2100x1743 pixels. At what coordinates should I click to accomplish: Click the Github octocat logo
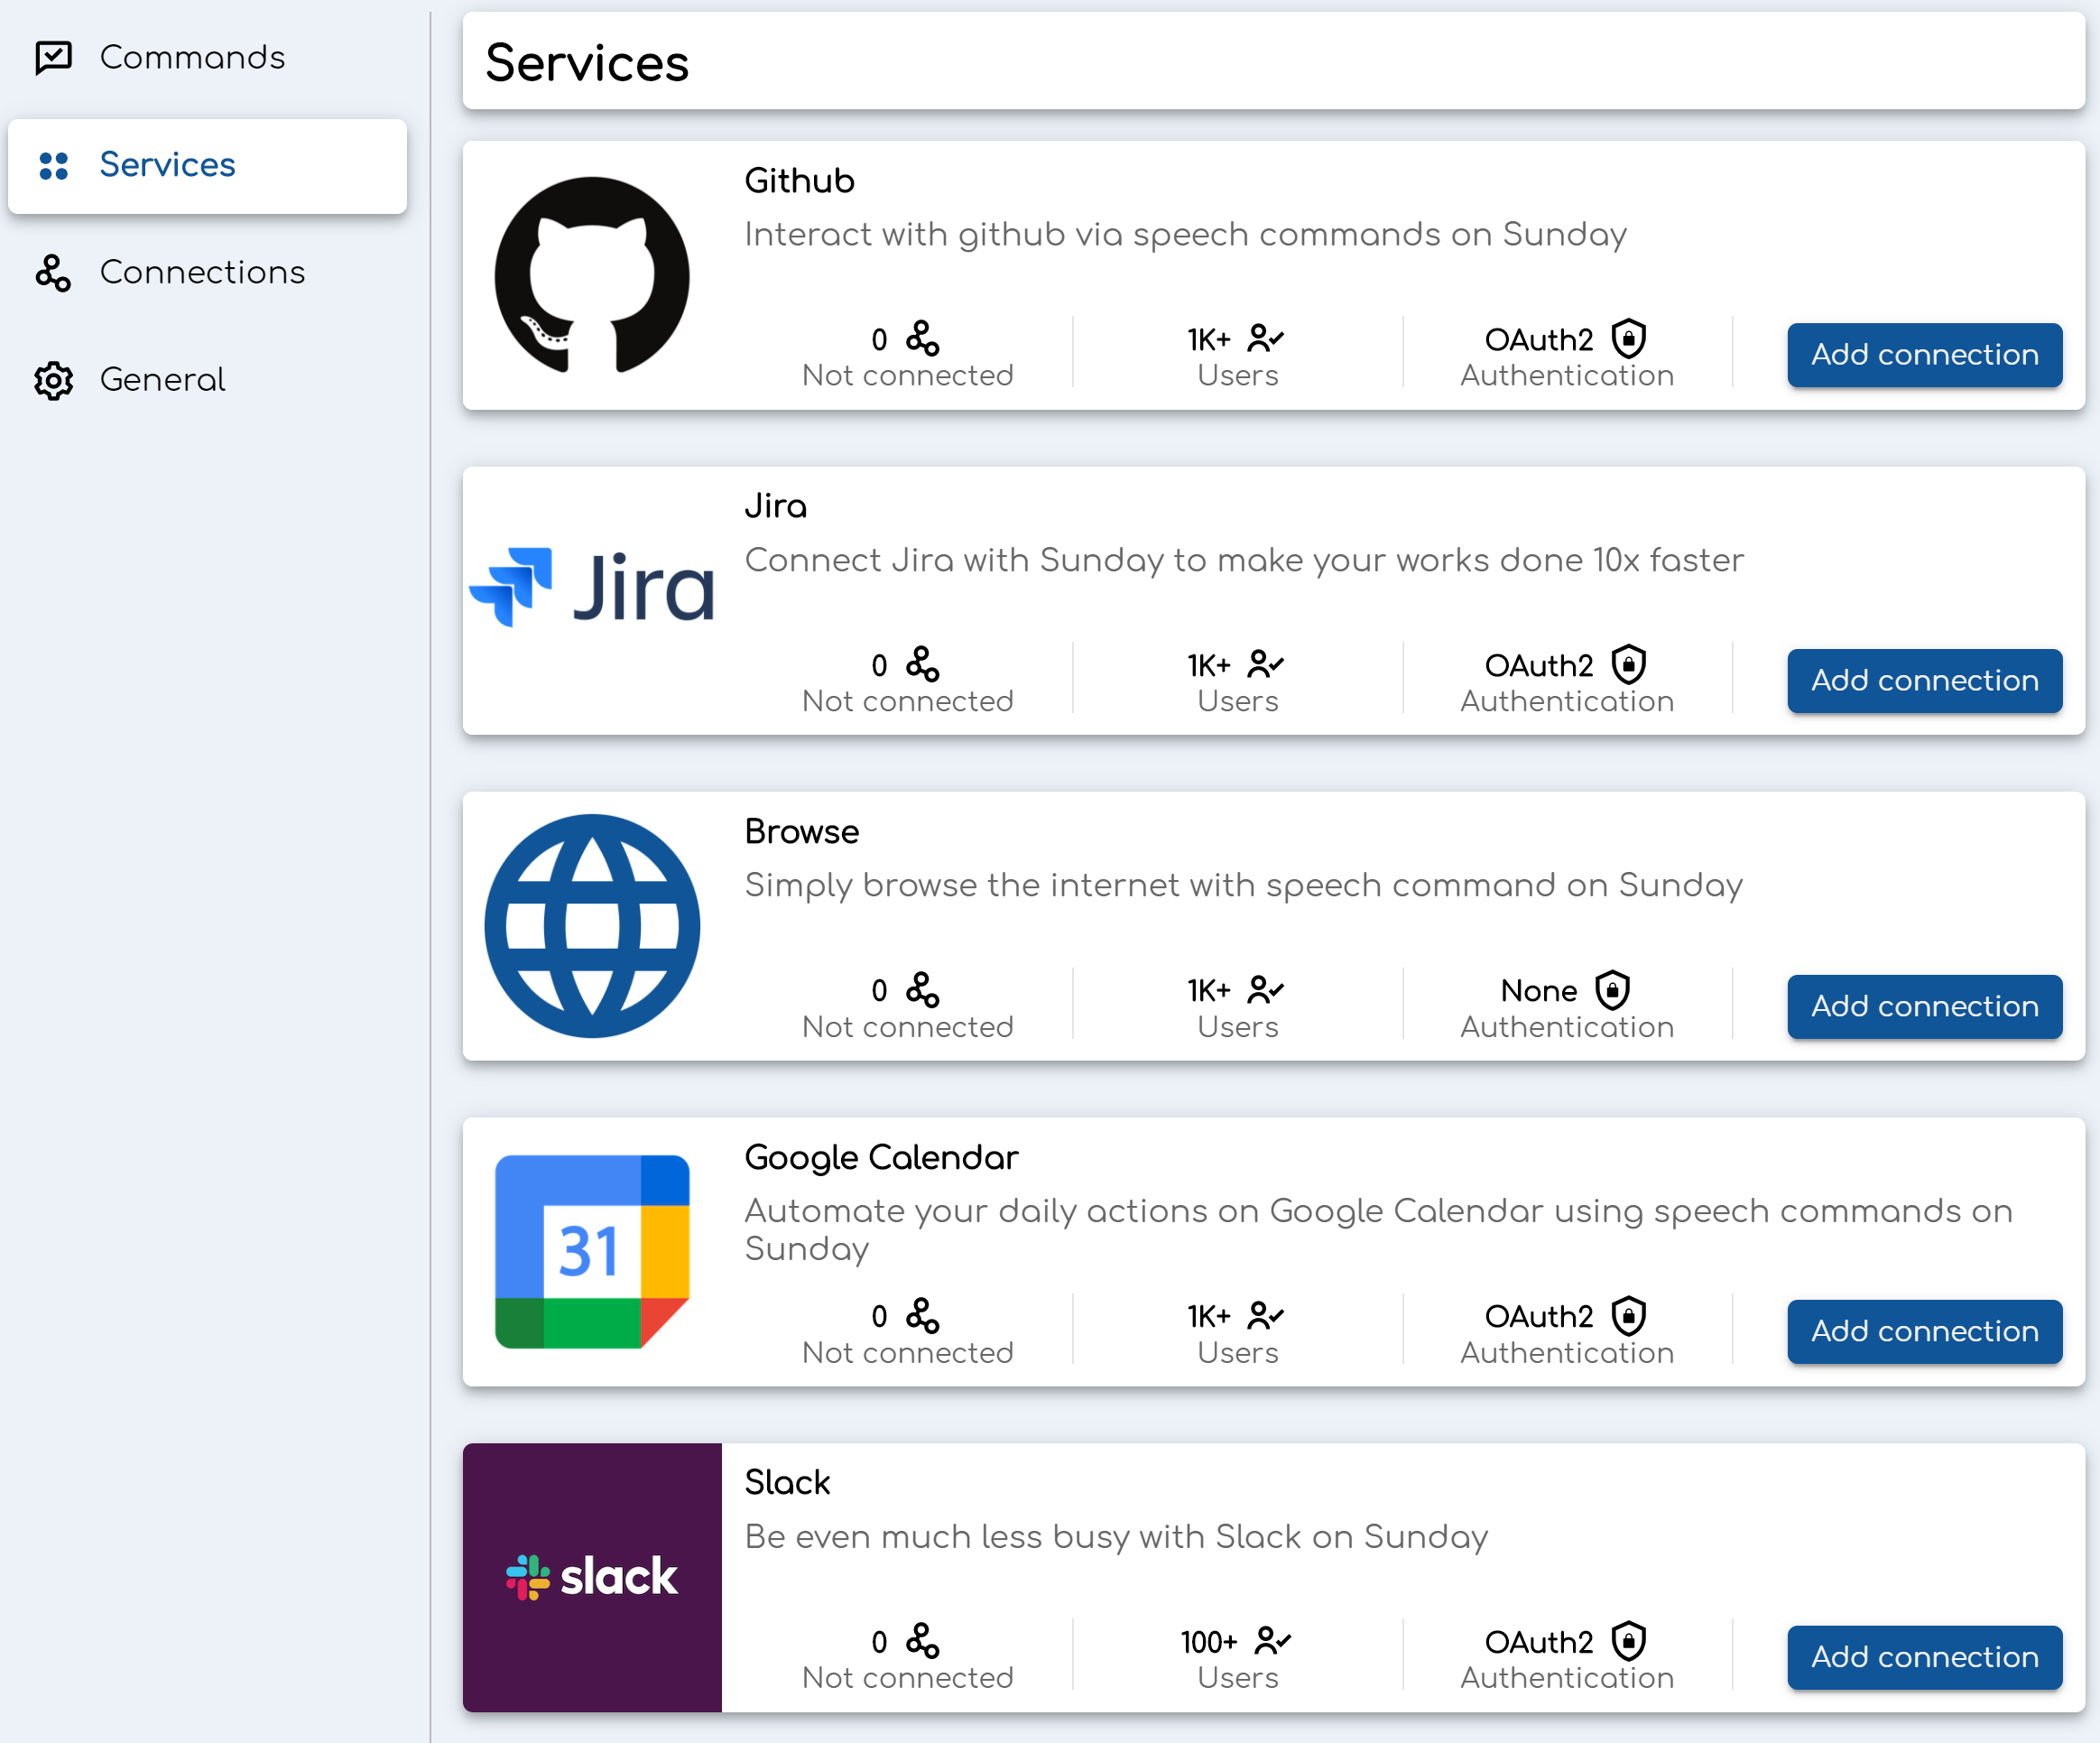click(592, 276)
